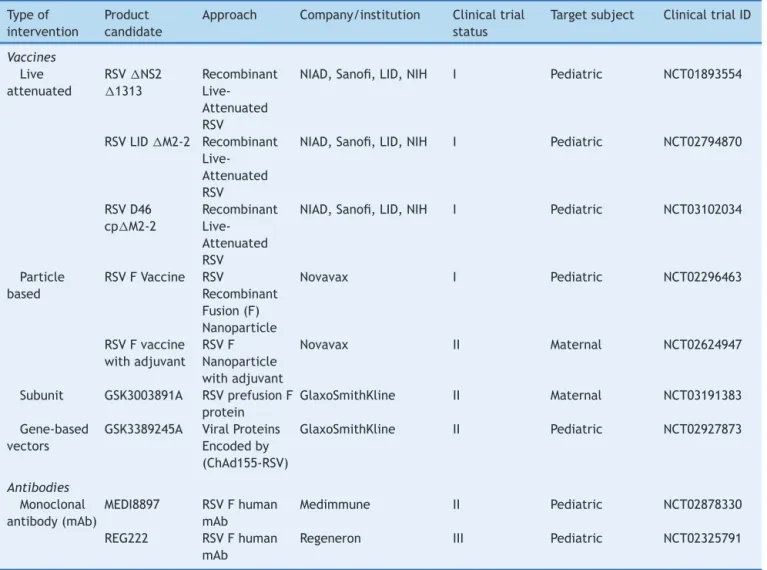Click 'NIAD, Sanofi, LID, NIH' in NCT03102034 row
Image resolution: width=767 pixels, height=570 pixels.
coord(363,209)
